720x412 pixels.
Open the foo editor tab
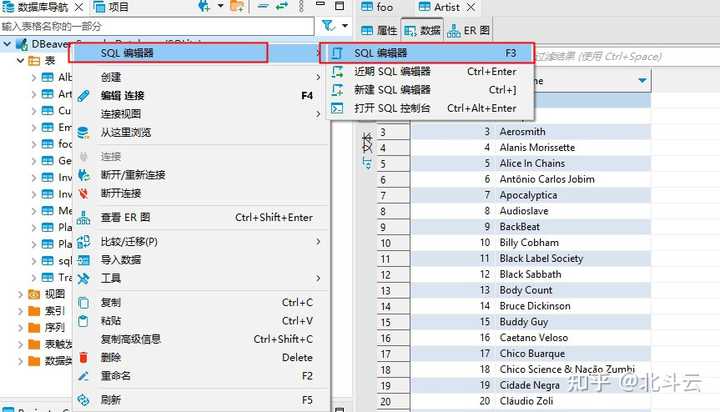(377, 7)
